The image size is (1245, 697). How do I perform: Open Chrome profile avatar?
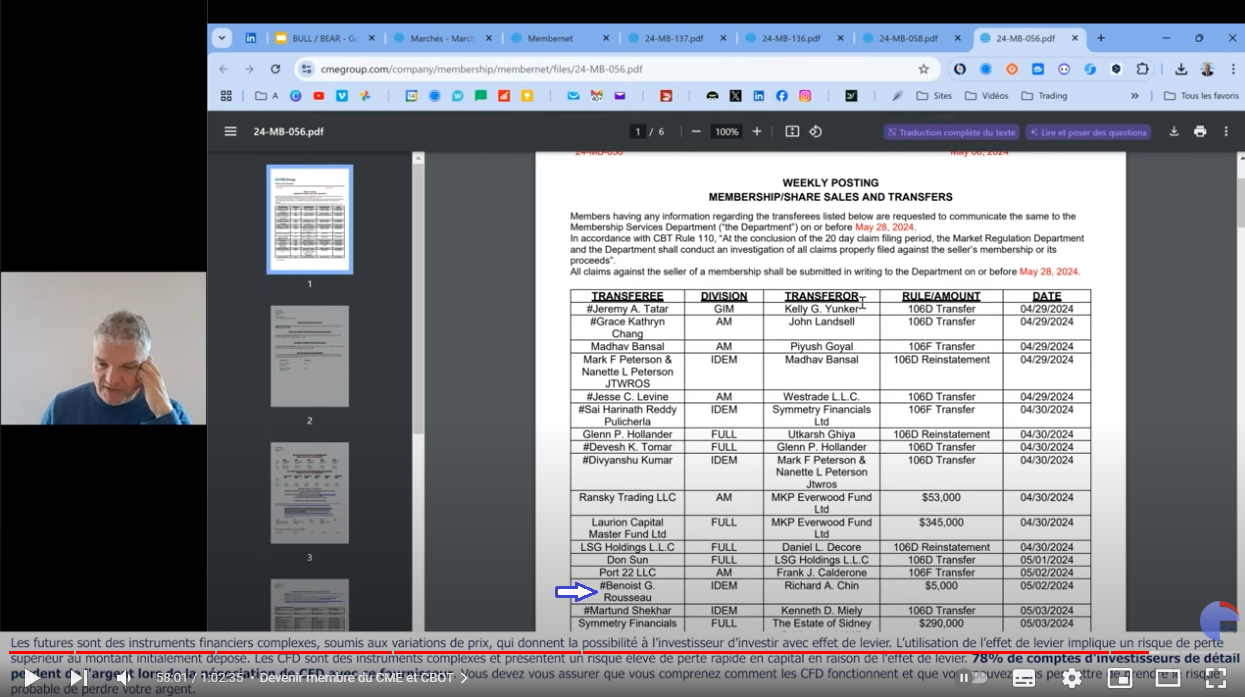1207,69
